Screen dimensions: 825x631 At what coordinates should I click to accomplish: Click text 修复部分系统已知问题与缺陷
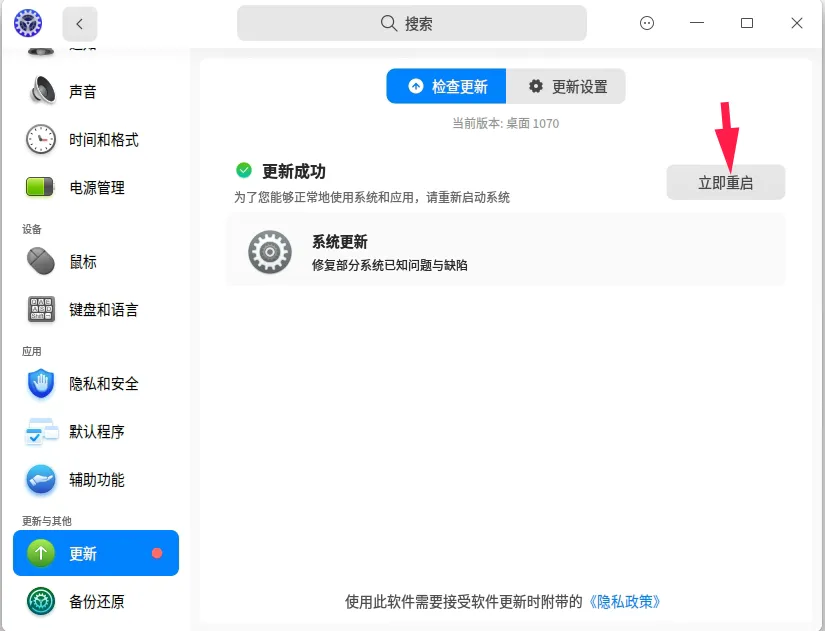389,265
